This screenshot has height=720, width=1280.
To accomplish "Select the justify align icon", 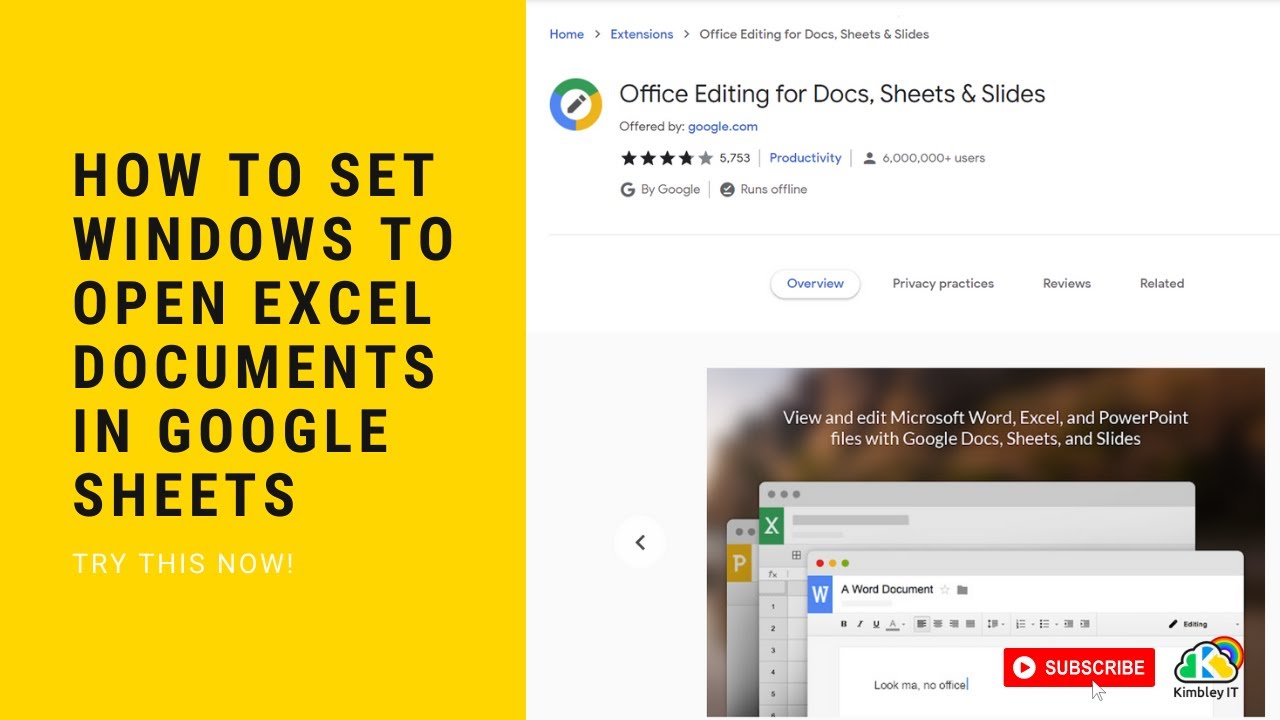I will 970,624.
